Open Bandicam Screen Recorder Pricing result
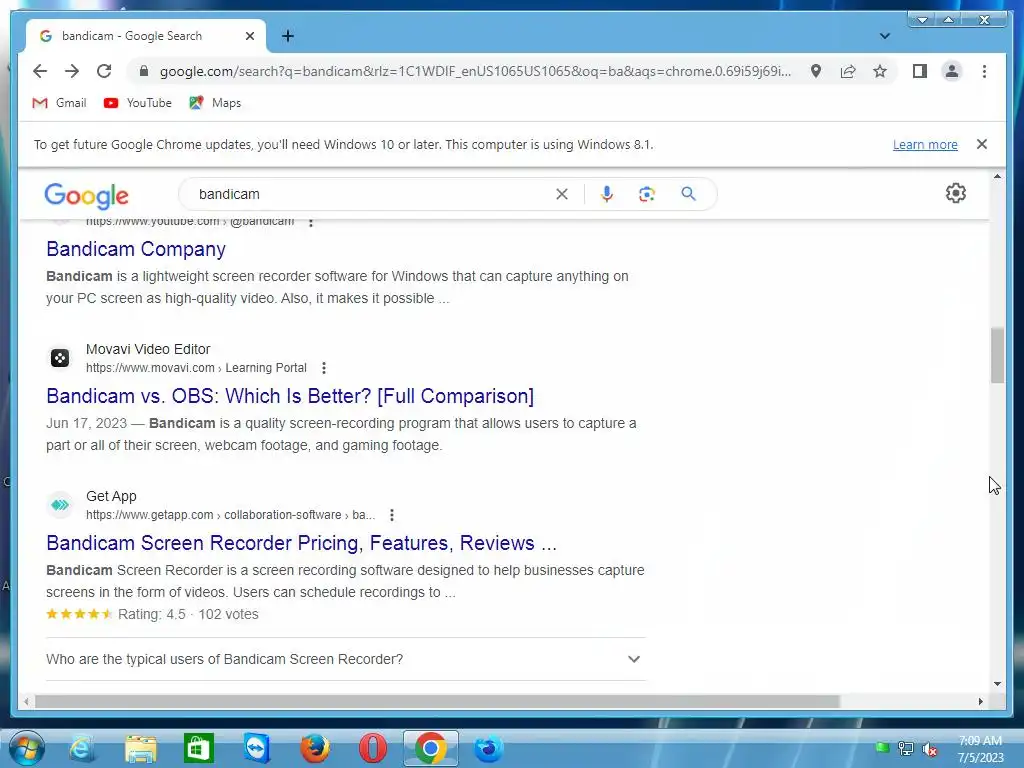The height and width of the screenshot is (768, 1024). click(x=301, y=543)
